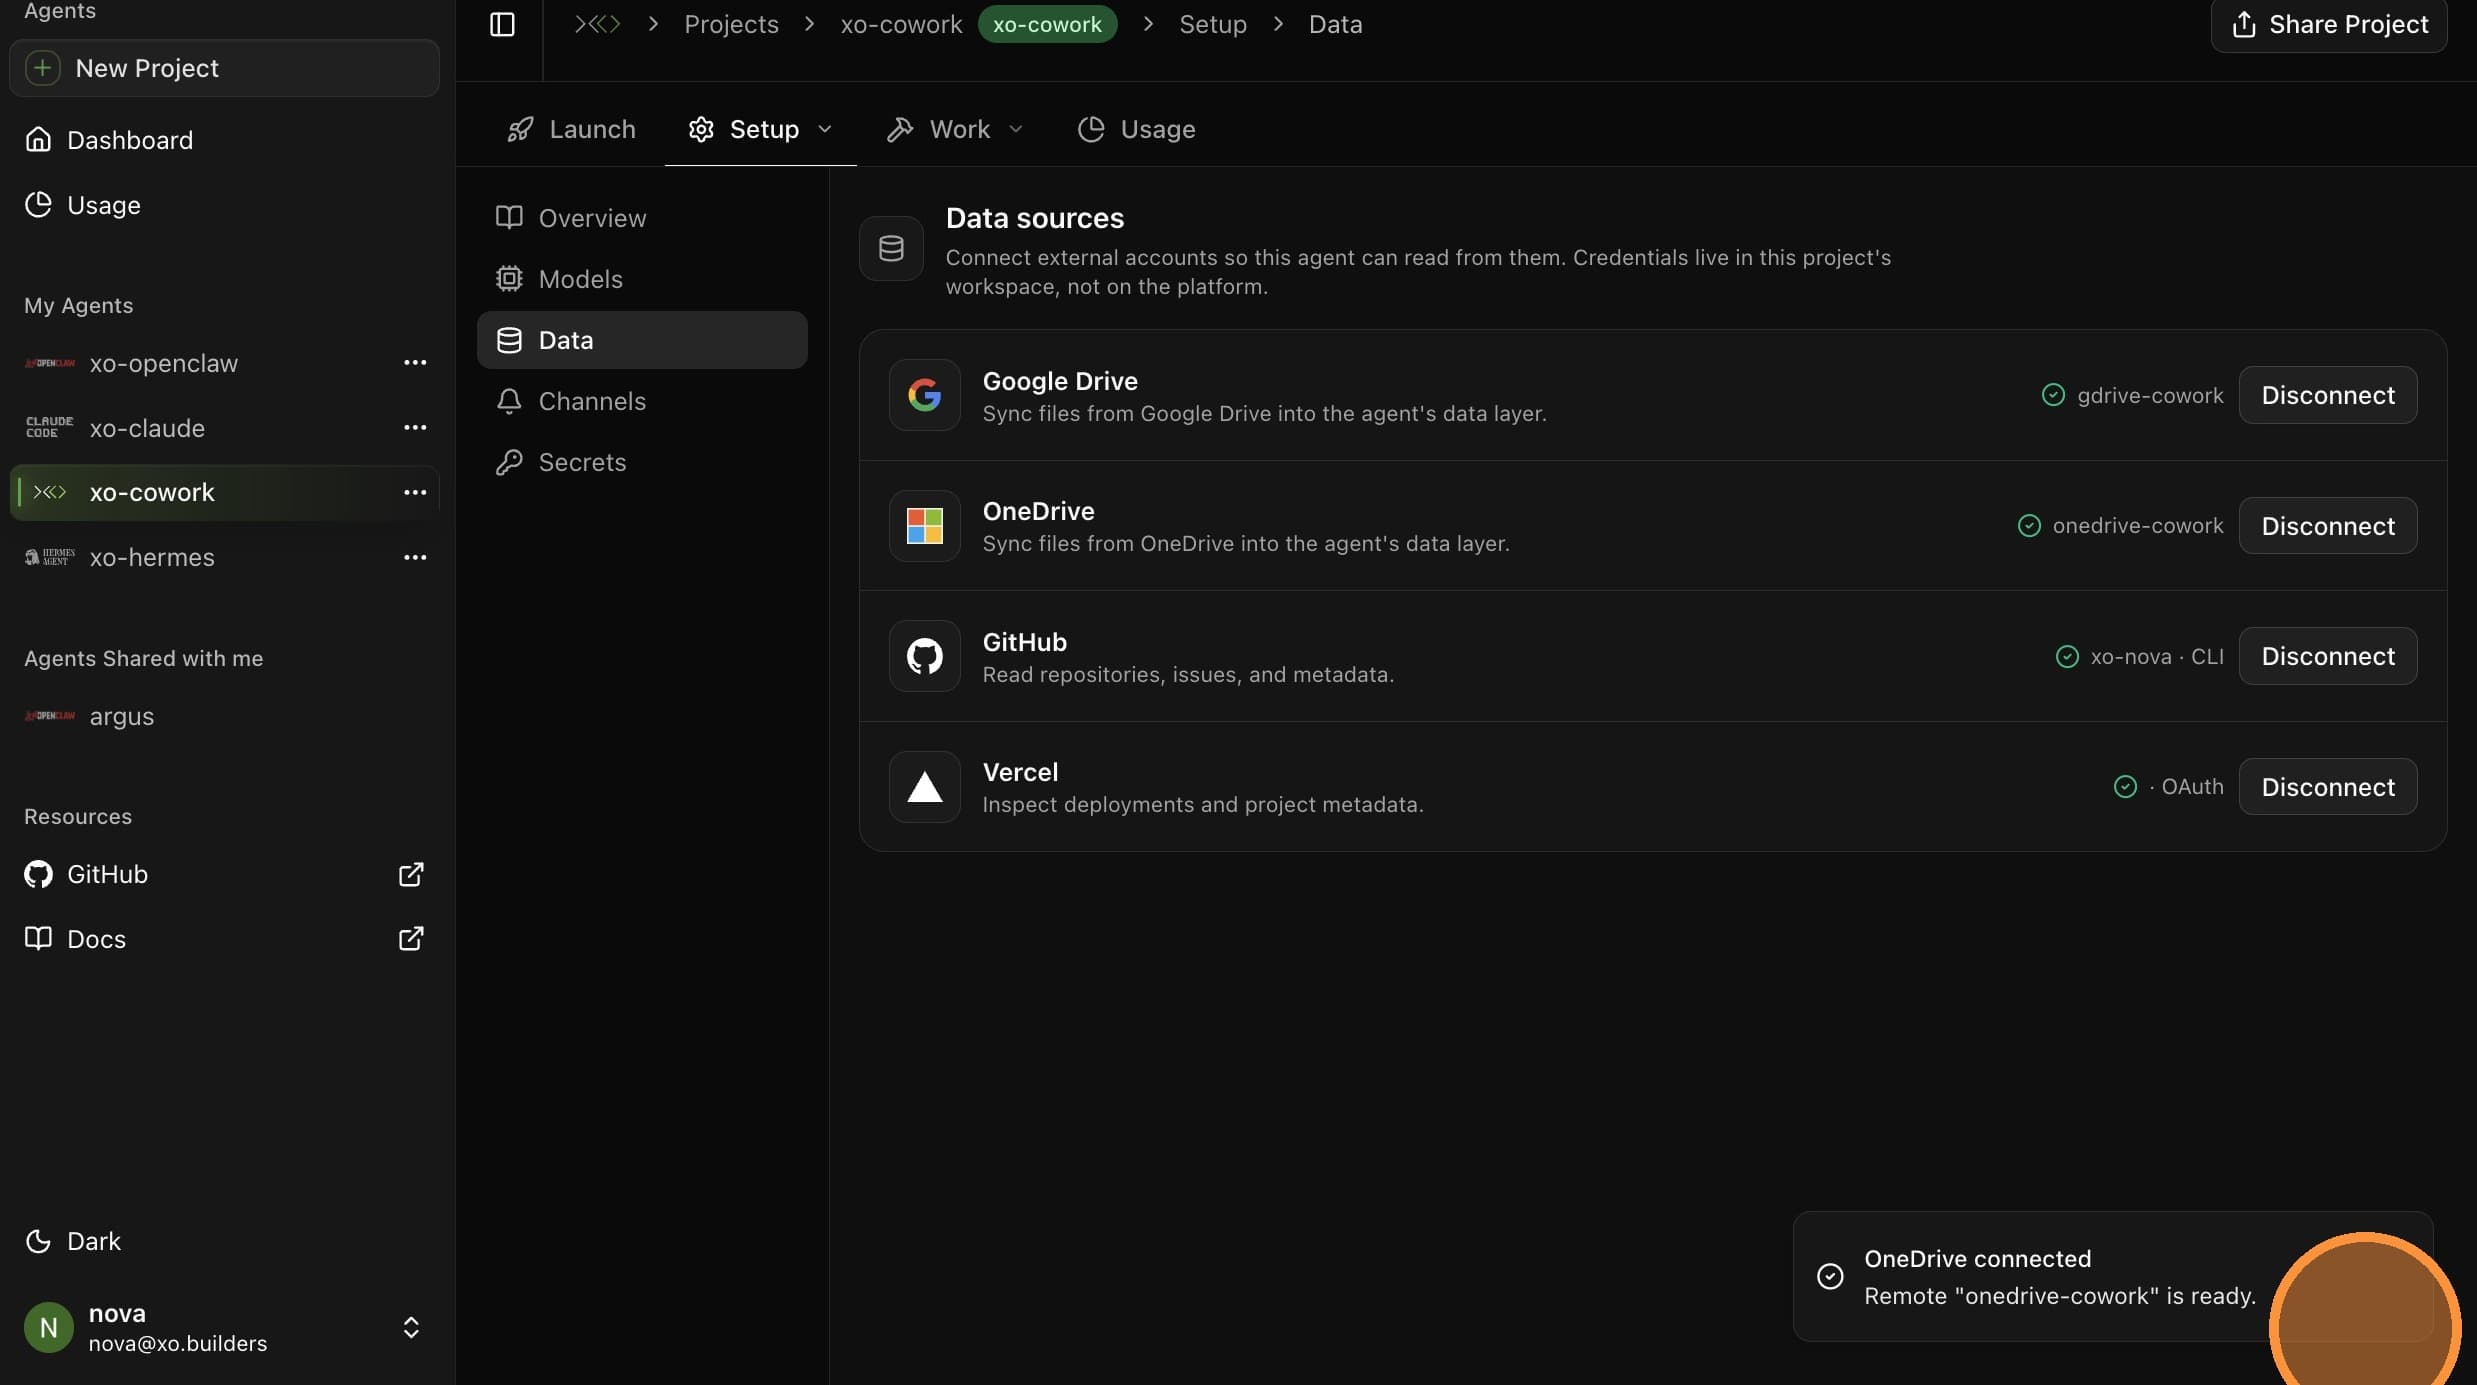The width and height of the screenshot is (2477, 1385).
Task: Switch to the Work tab
Action: 955,129
